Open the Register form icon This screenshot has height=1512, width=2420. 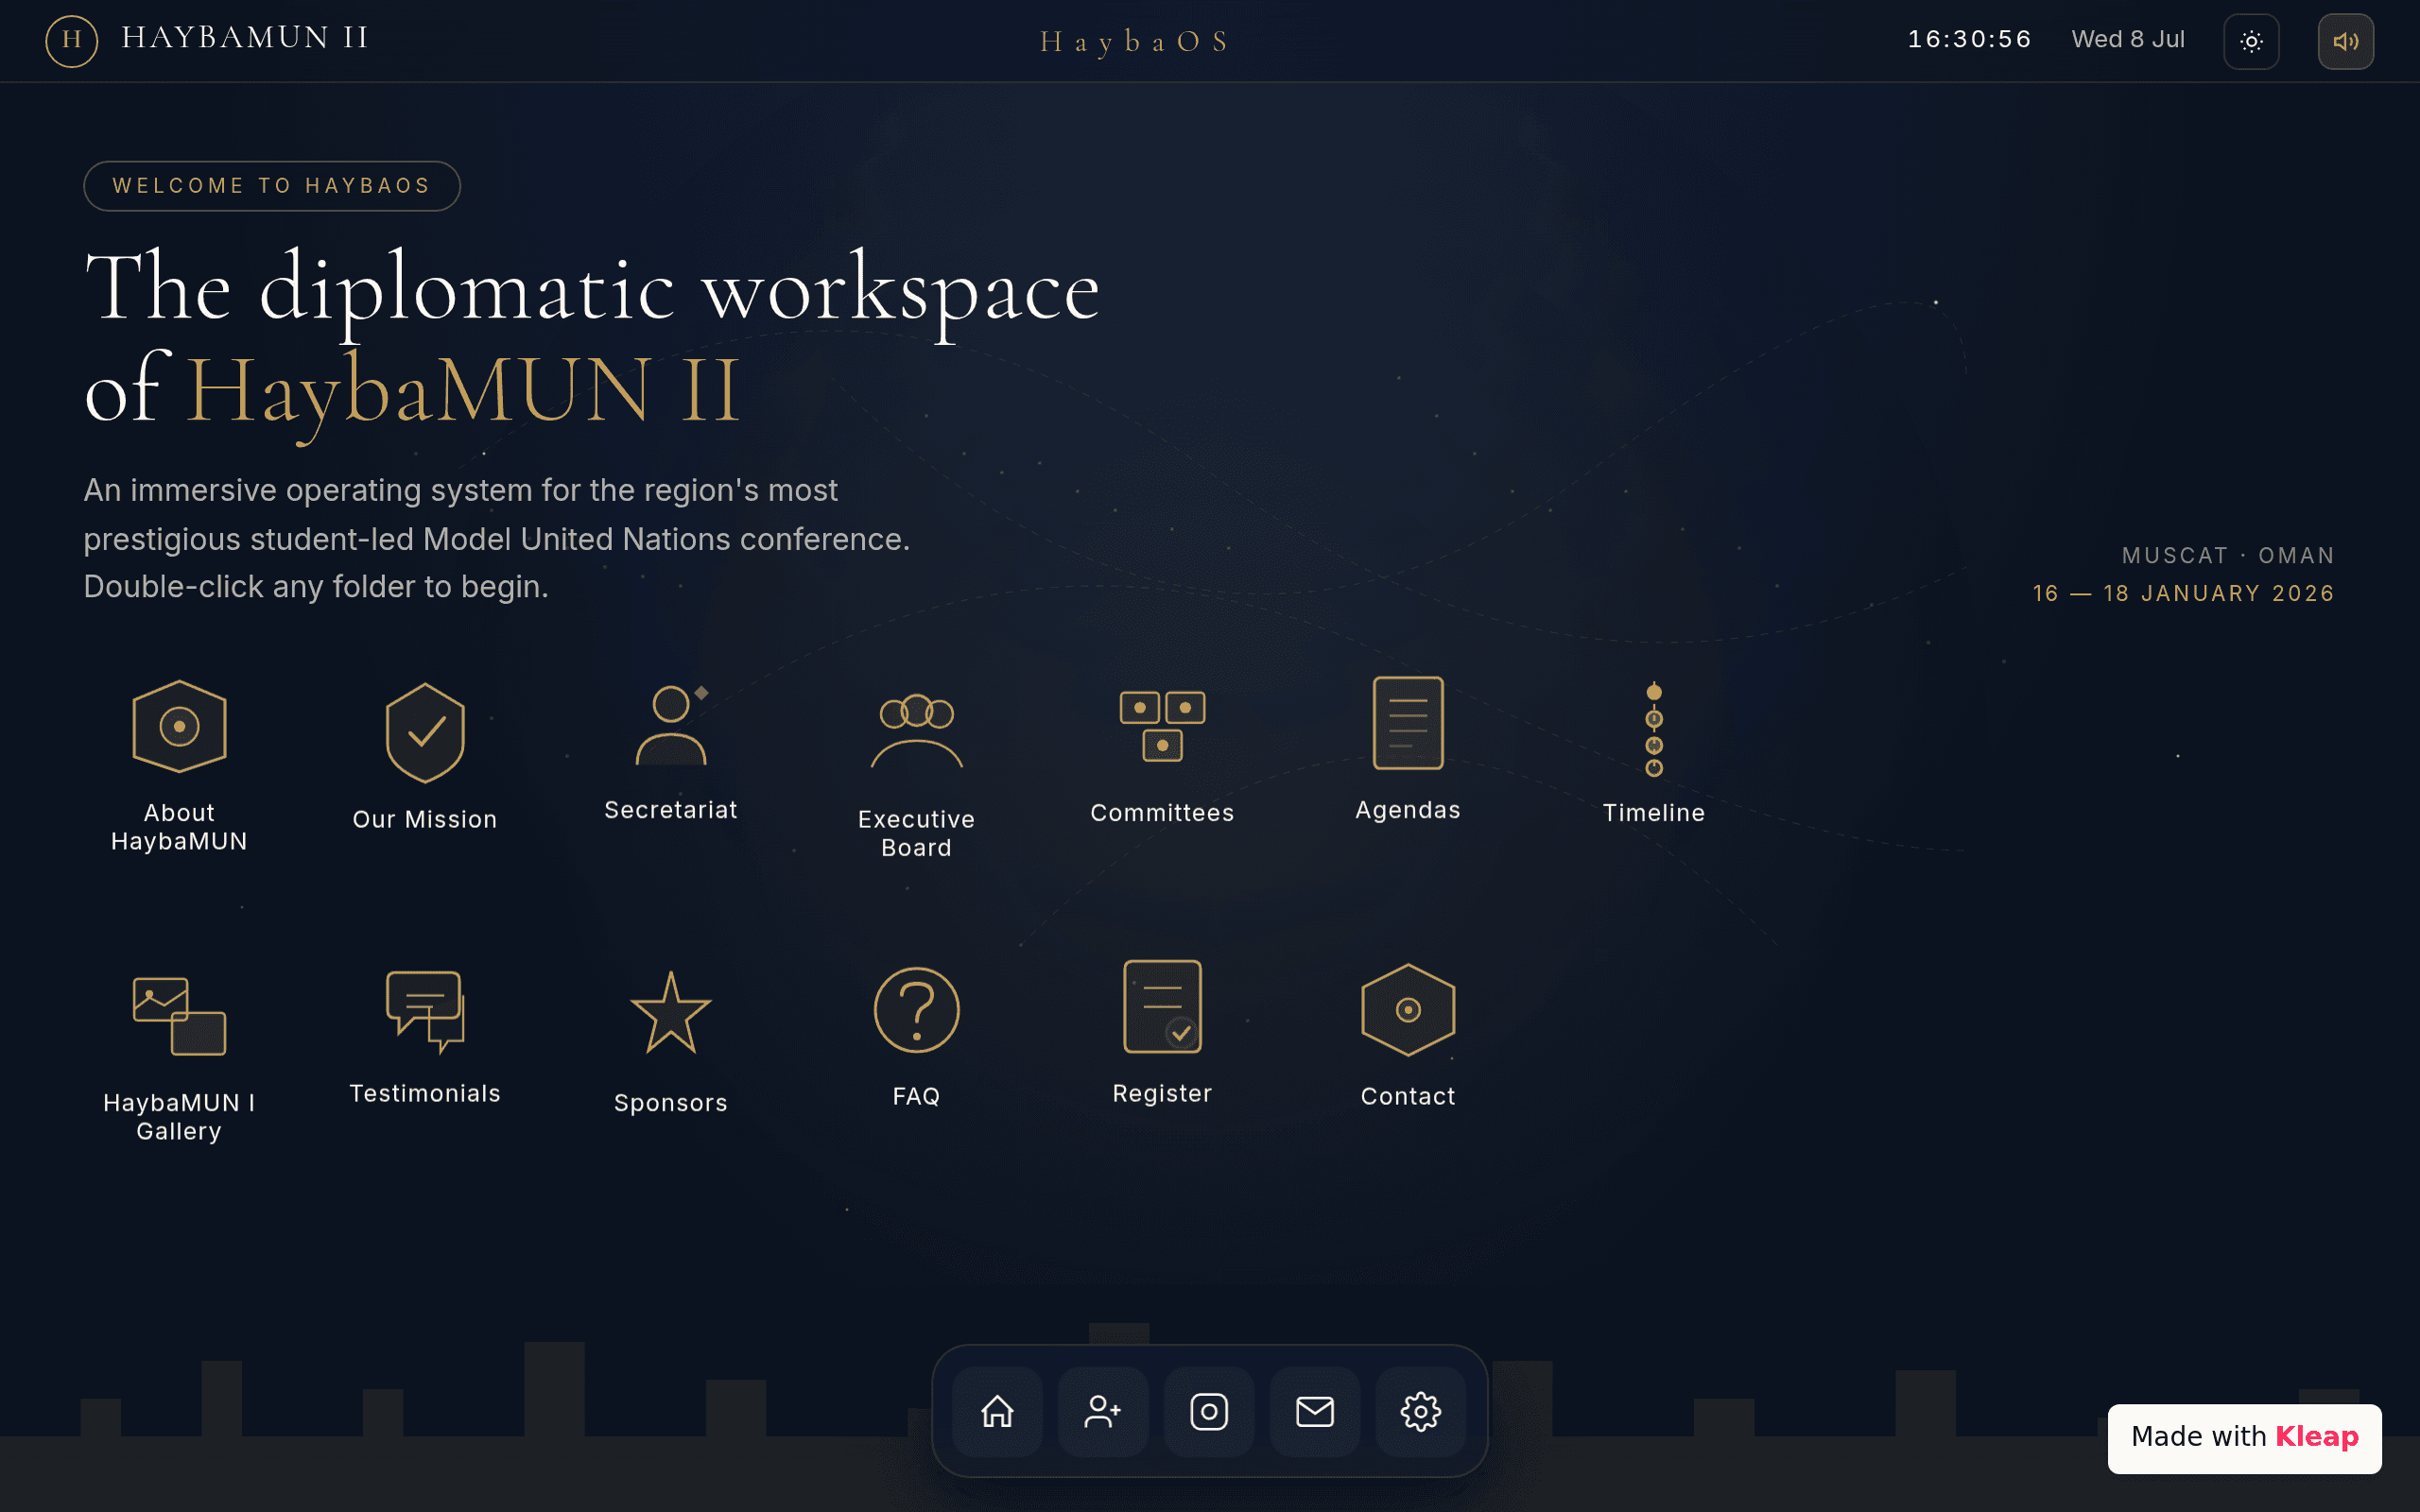coord(1162,1007)
